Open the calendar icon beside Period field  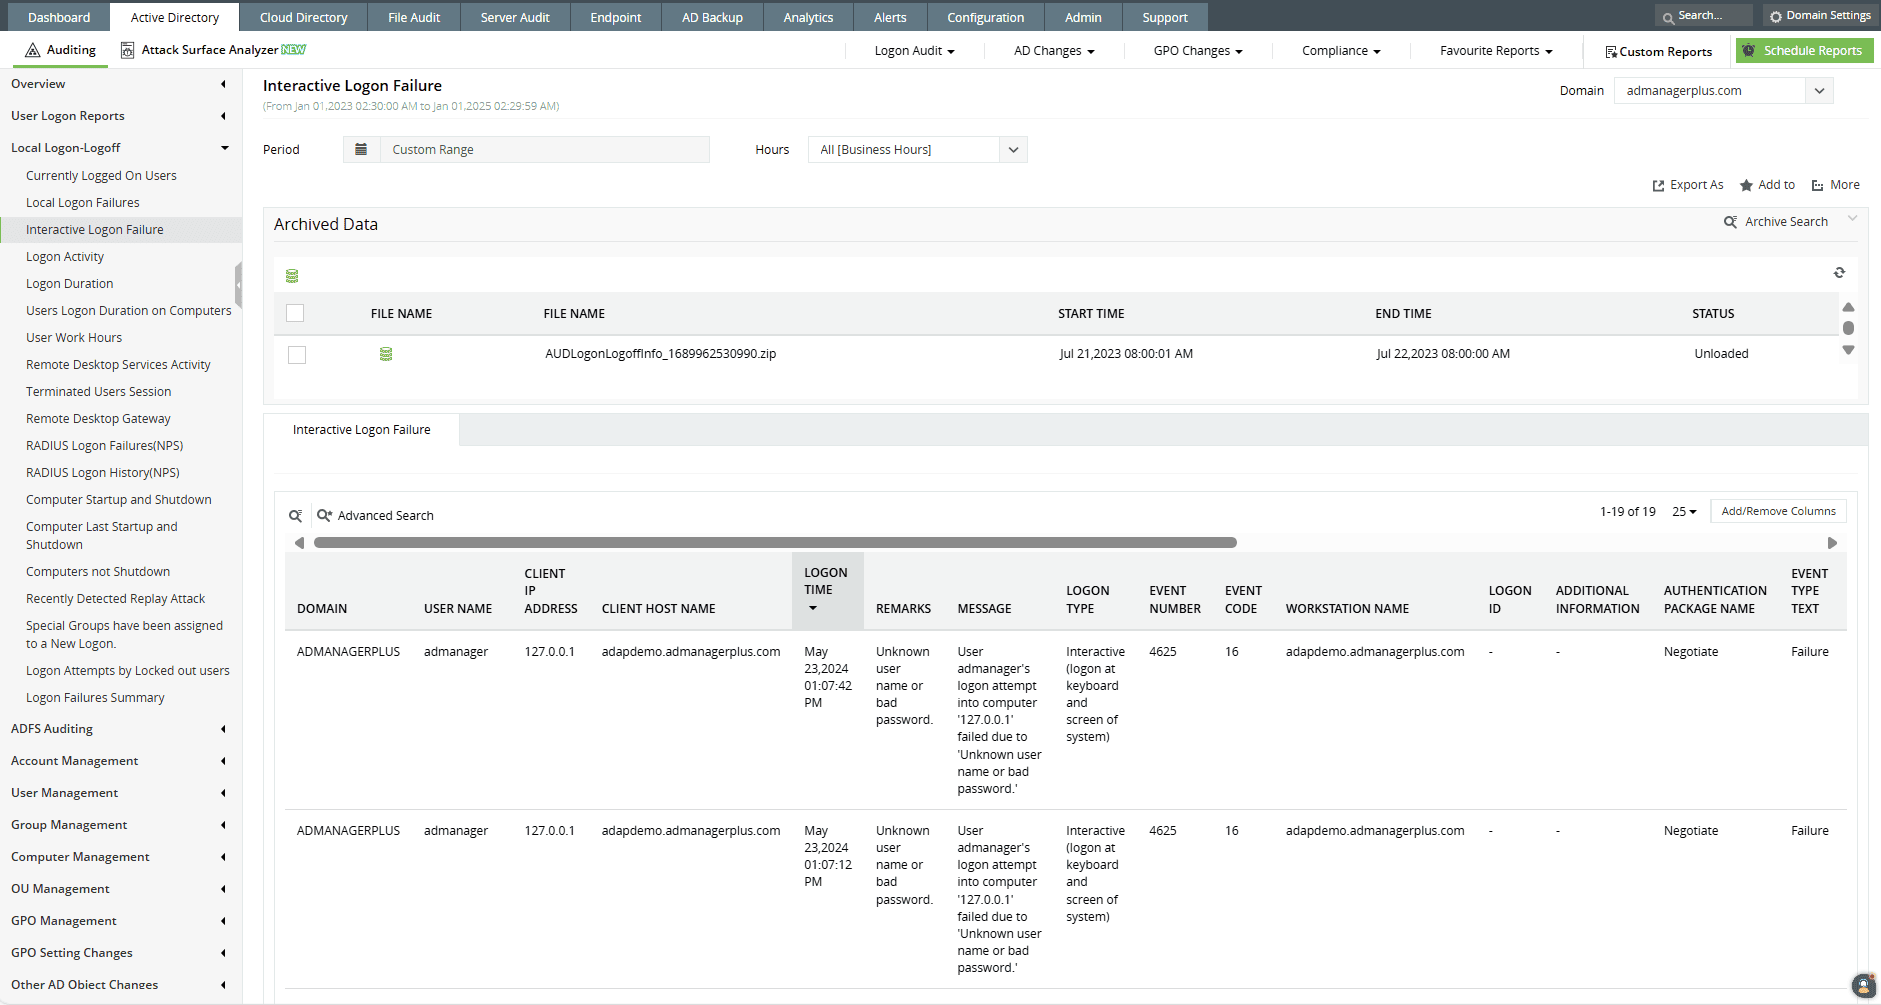tap(361, 149)
